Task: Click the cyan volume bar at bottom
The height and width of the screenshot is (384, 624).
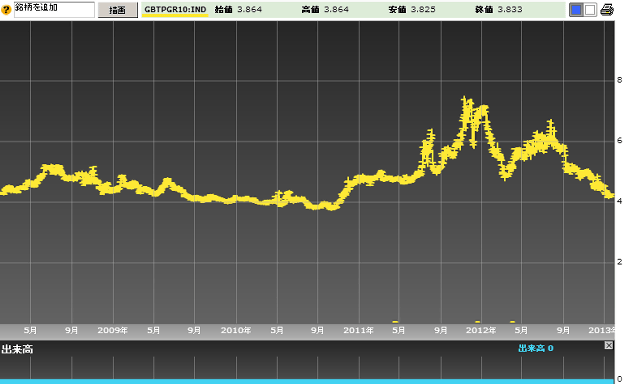Action: (307, 382)
